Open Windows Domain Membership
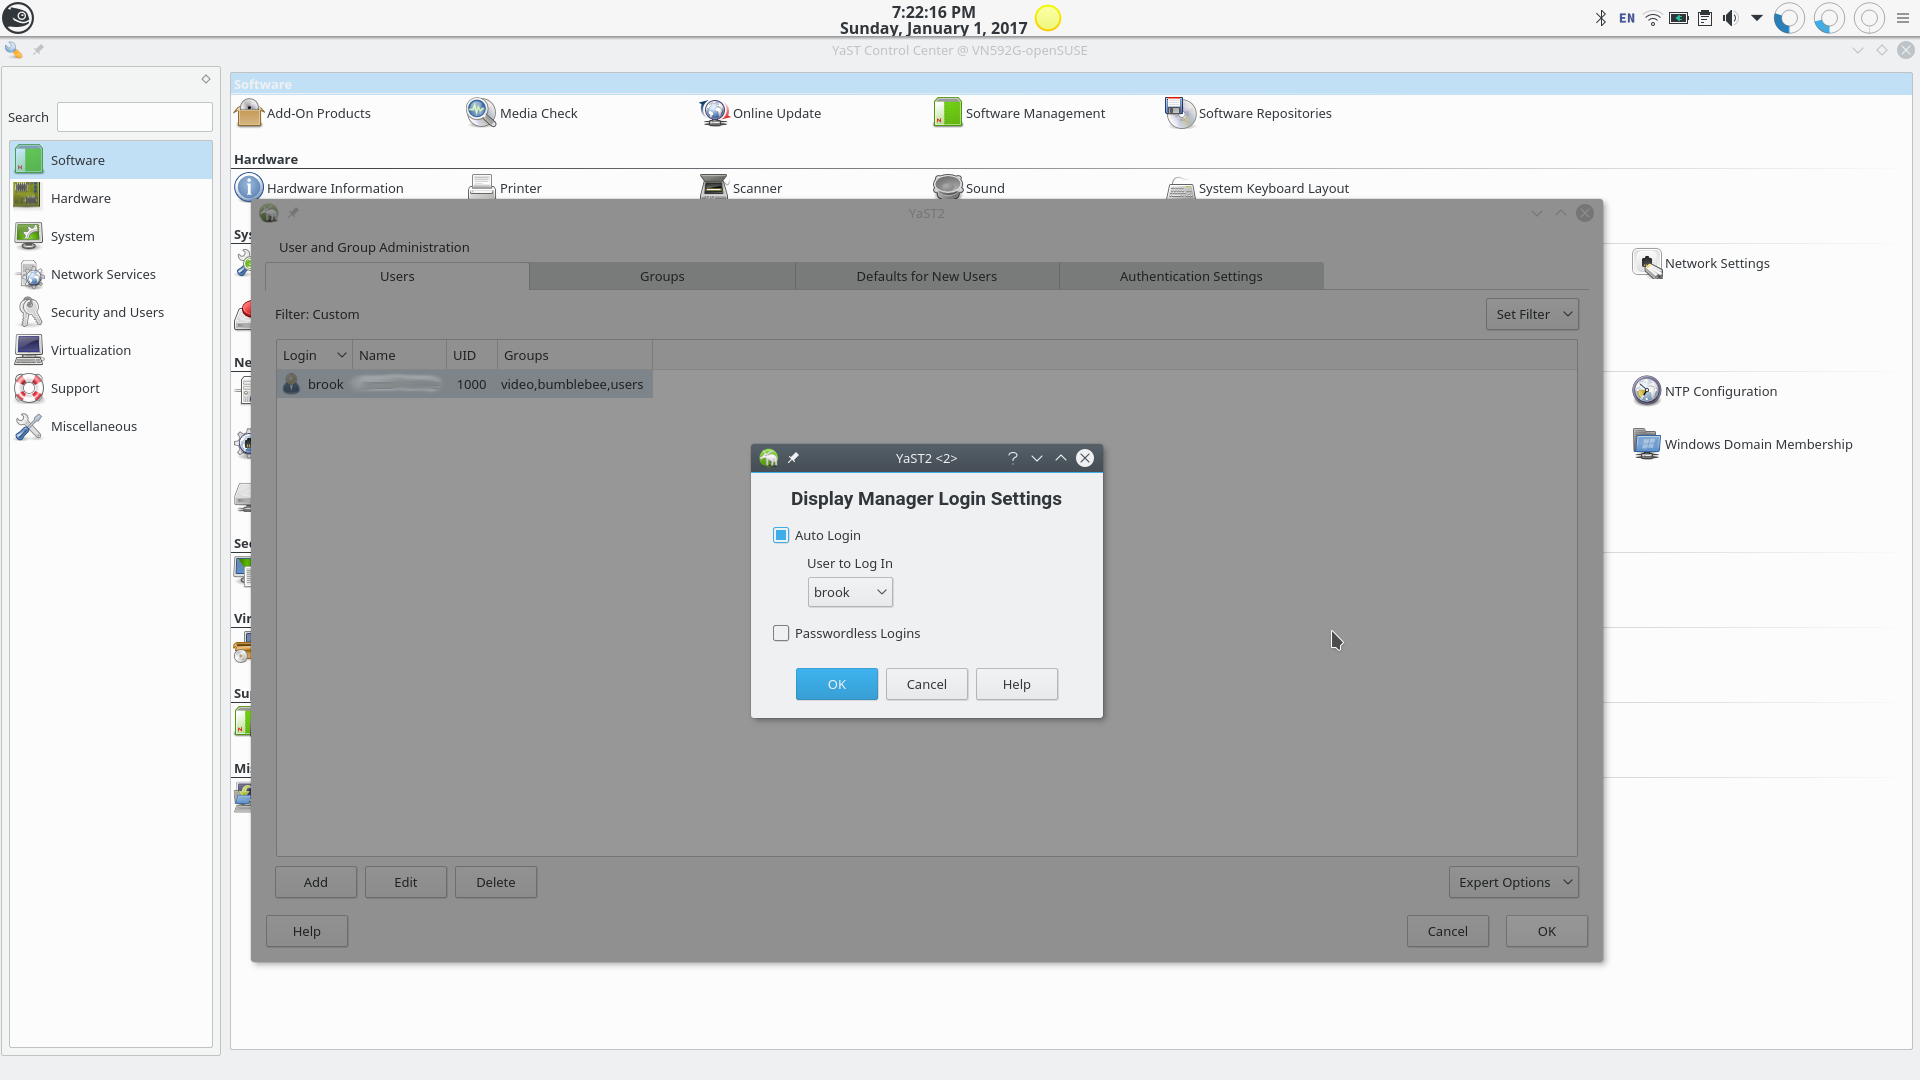Image resolution: width=1920 pixels, height=1080 pixels. (x=1742, y=444)
